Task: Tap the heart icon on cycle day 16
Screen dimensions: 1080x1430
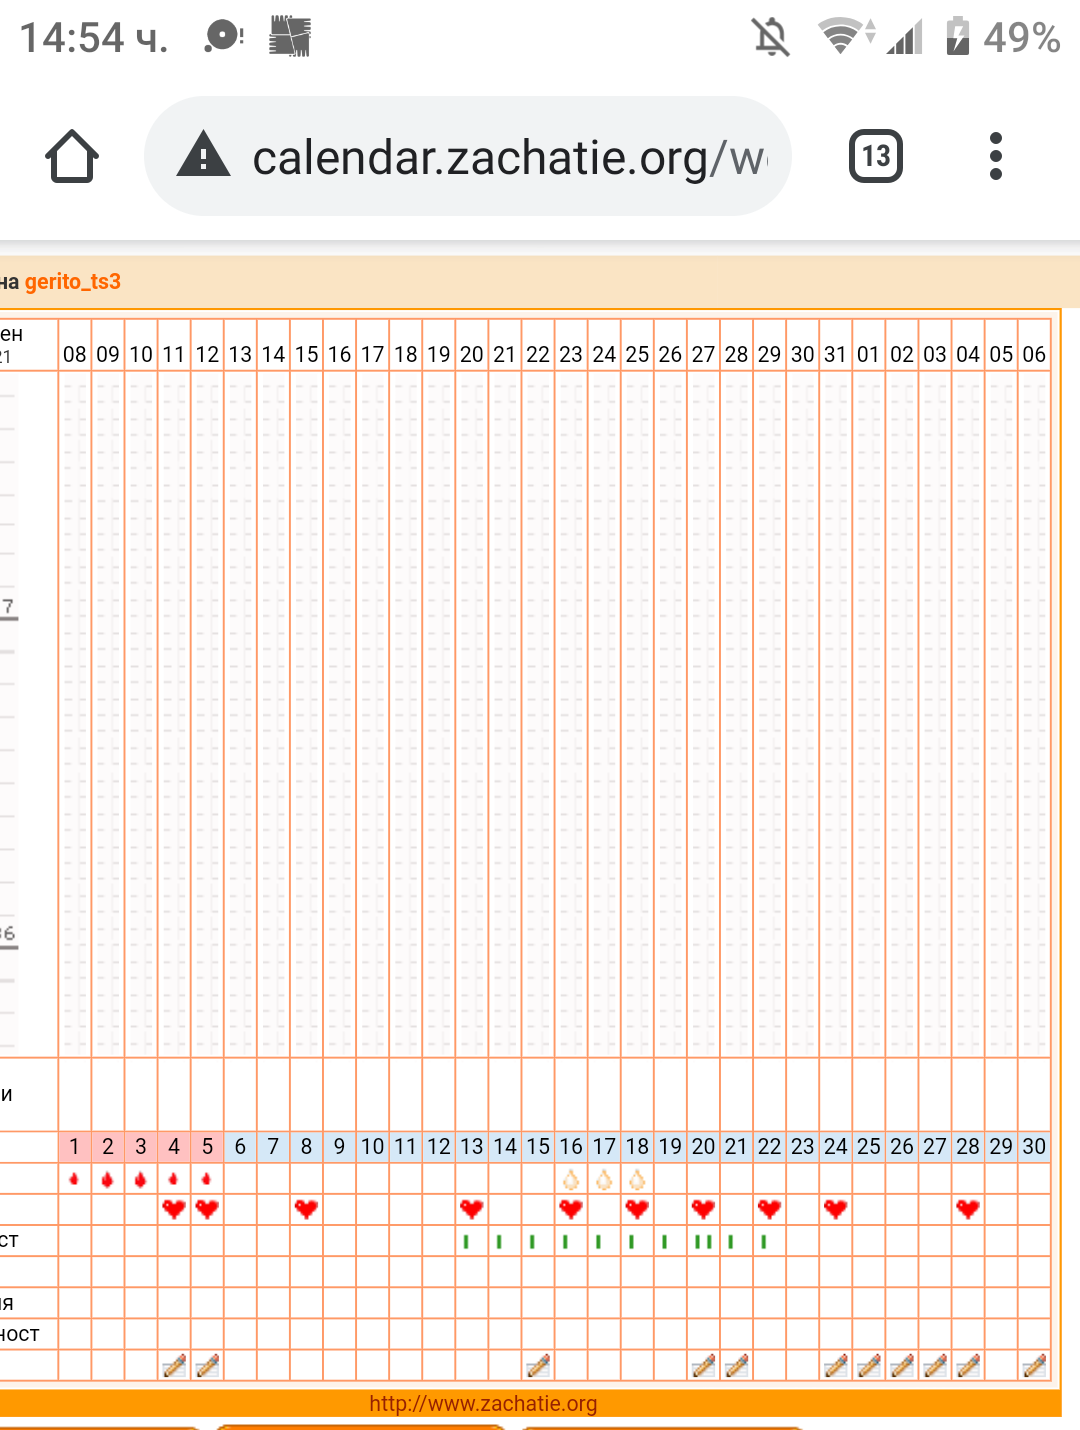Action: pos(571,1209)
